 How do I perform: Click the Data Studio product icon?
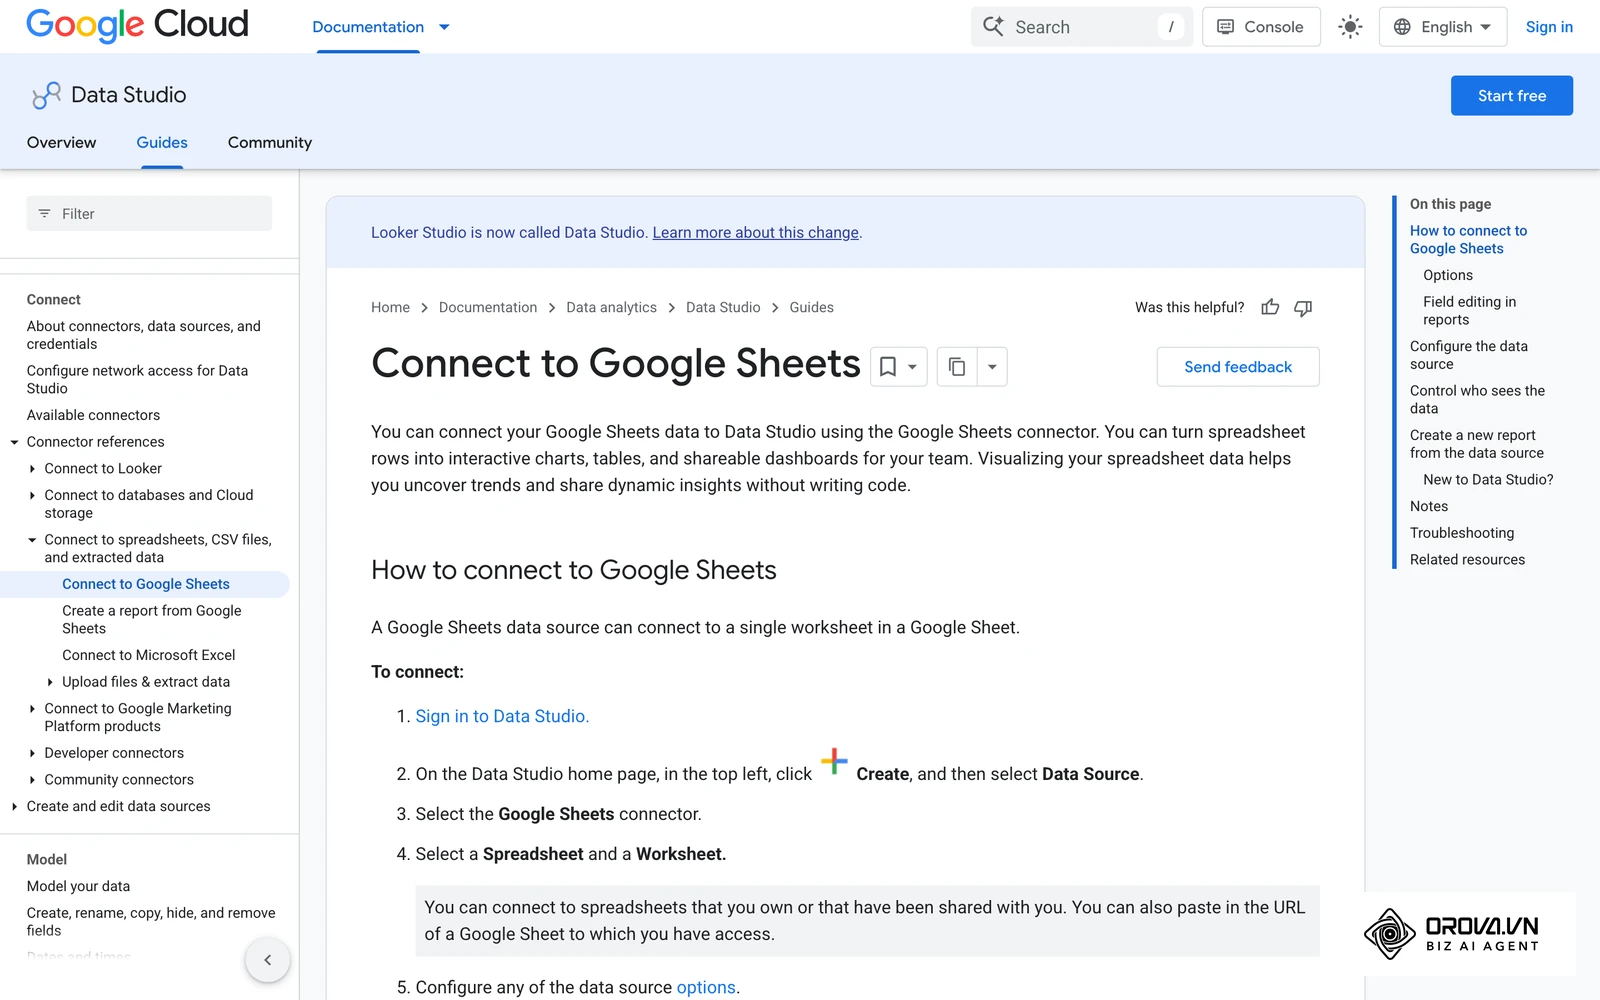(46, 95)
